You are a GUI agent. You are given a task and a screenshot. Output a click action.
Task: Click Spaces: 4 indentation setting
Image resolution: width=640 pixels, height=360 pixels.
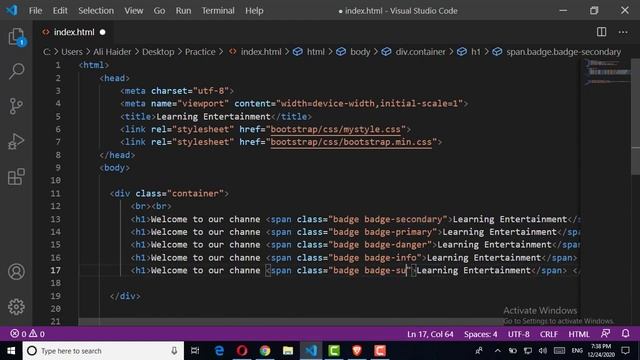(480, 334)
